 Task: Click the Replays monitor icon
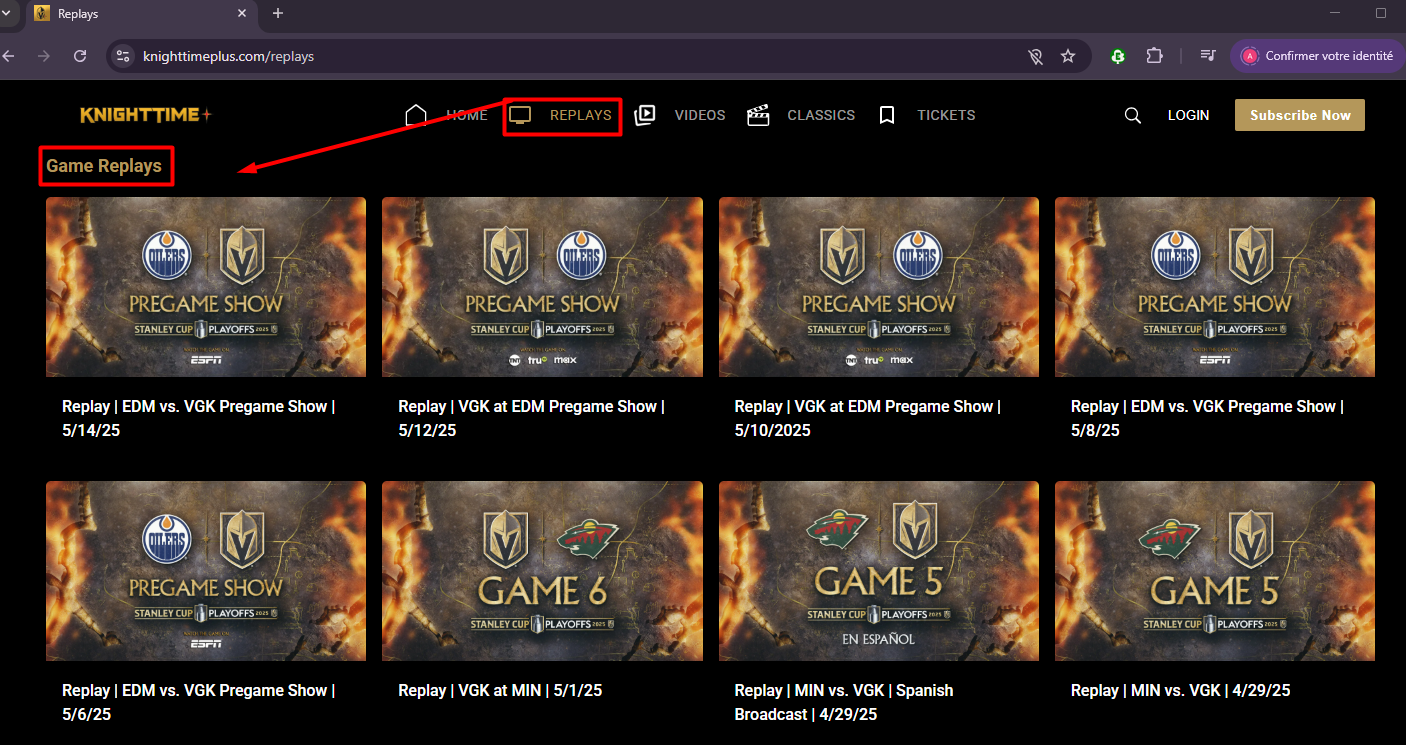click(519, 115)
